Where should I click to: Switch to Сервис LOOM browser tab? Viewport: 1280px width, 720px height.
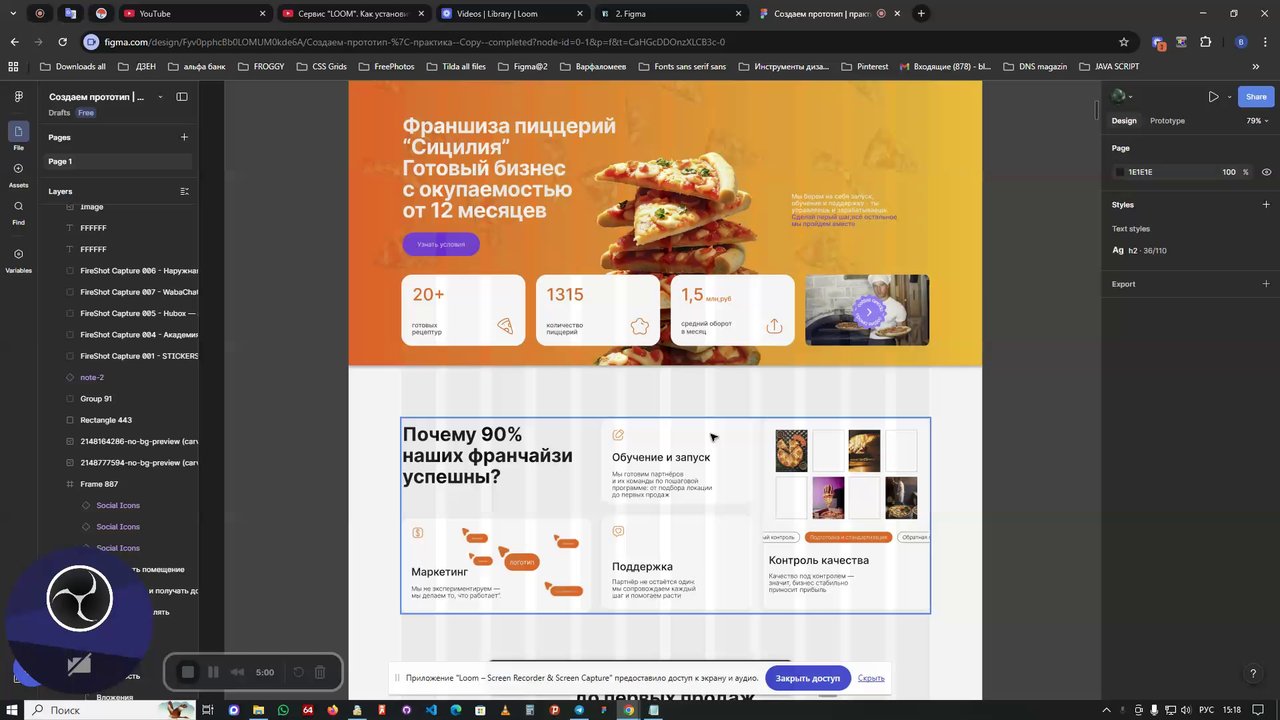[353, 13]
